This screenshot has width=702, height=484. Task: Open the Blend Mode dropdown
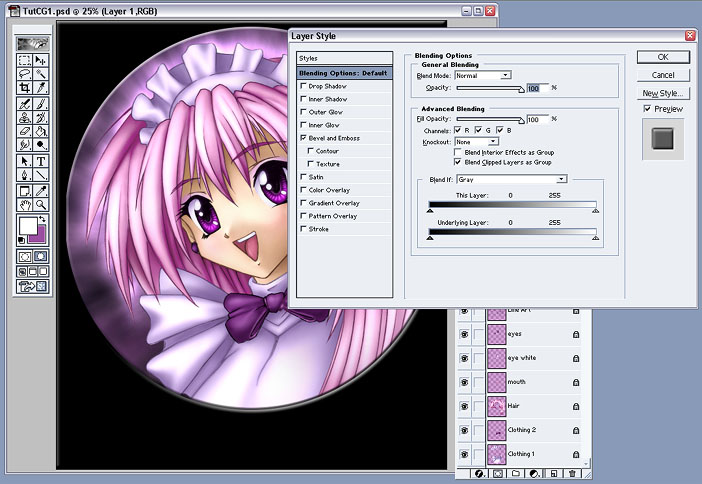click(483, 75)
